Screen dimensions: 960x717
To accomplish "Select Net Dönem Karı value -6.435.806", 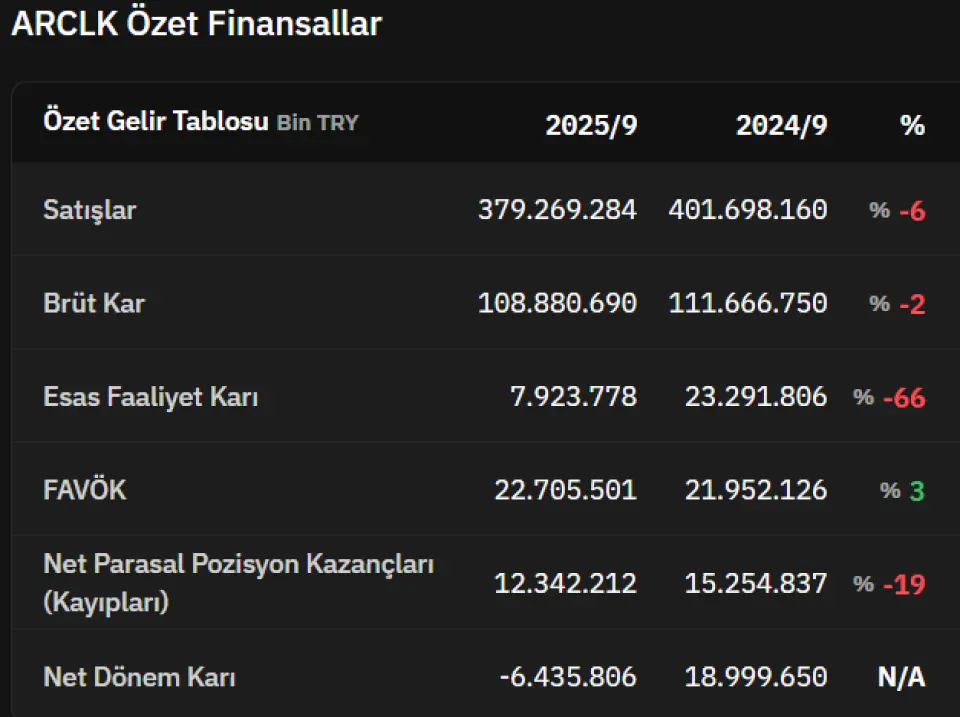I will [x=567, y=677].
